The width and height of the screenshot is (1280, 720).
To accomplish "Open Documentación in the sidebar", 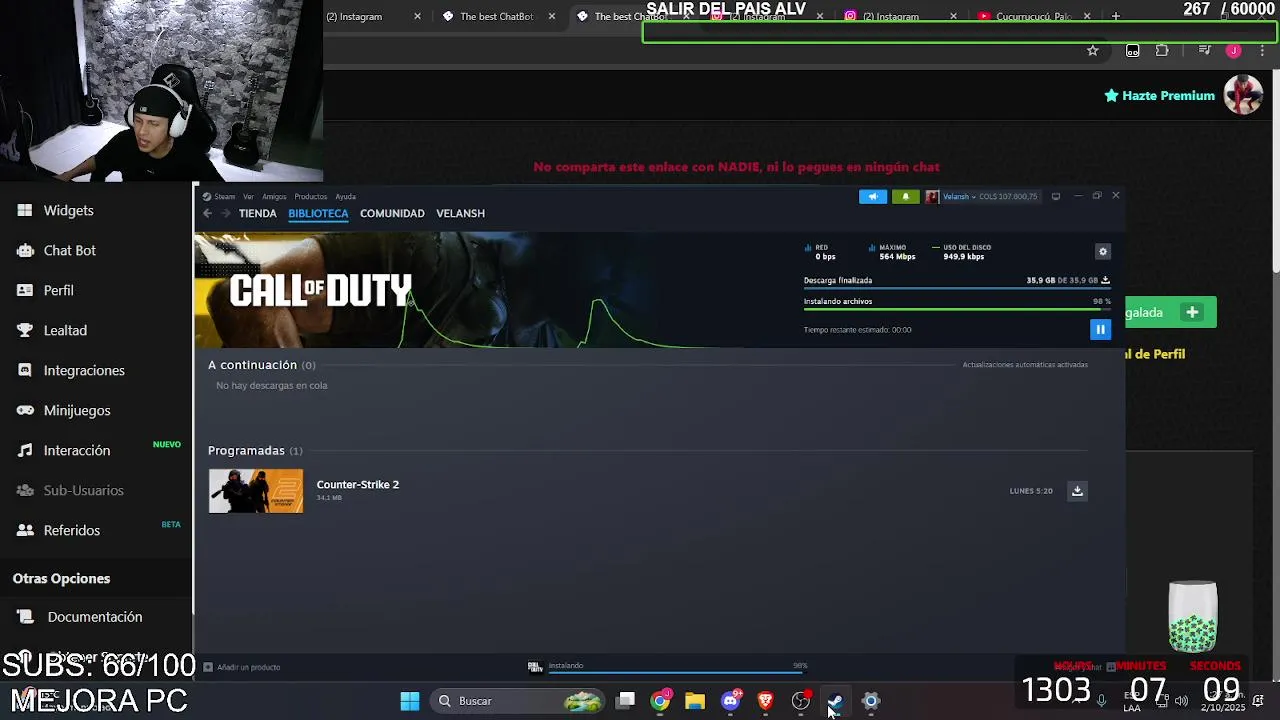I will tap(94, 617).
